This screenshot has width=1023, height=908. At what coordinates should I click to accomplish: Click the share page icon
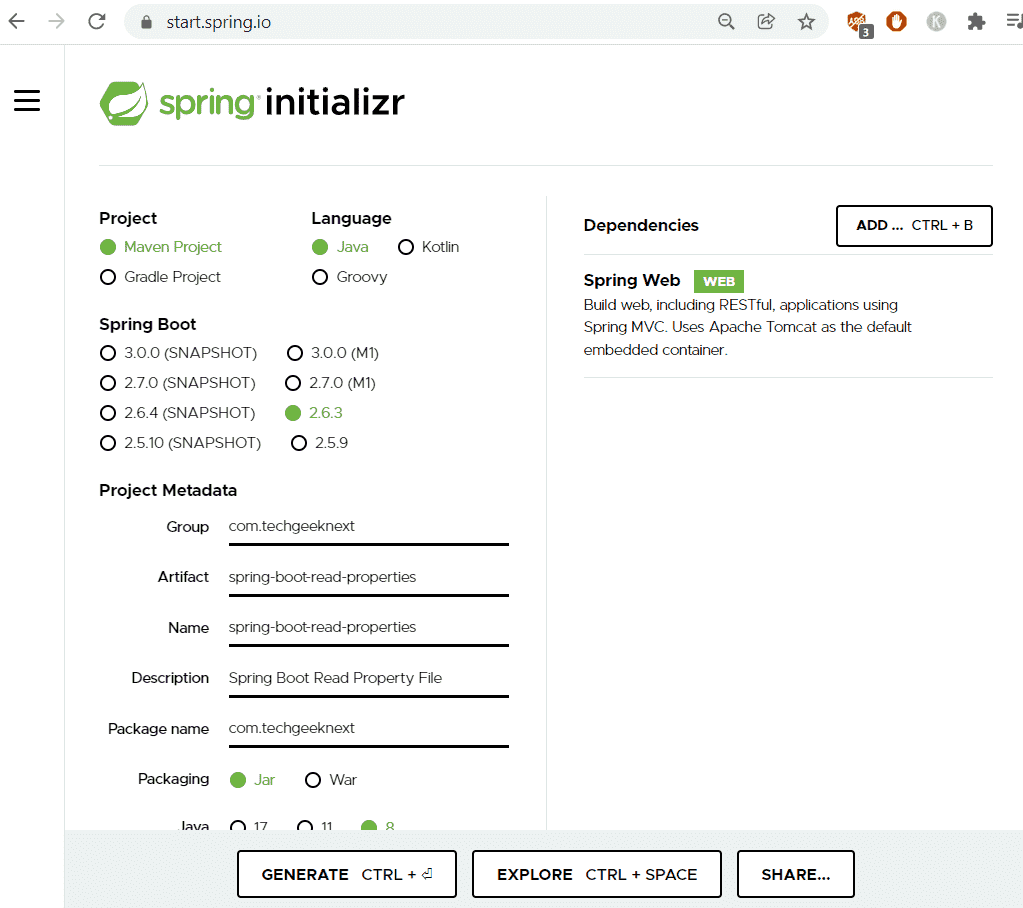click(x=766, y=22)
